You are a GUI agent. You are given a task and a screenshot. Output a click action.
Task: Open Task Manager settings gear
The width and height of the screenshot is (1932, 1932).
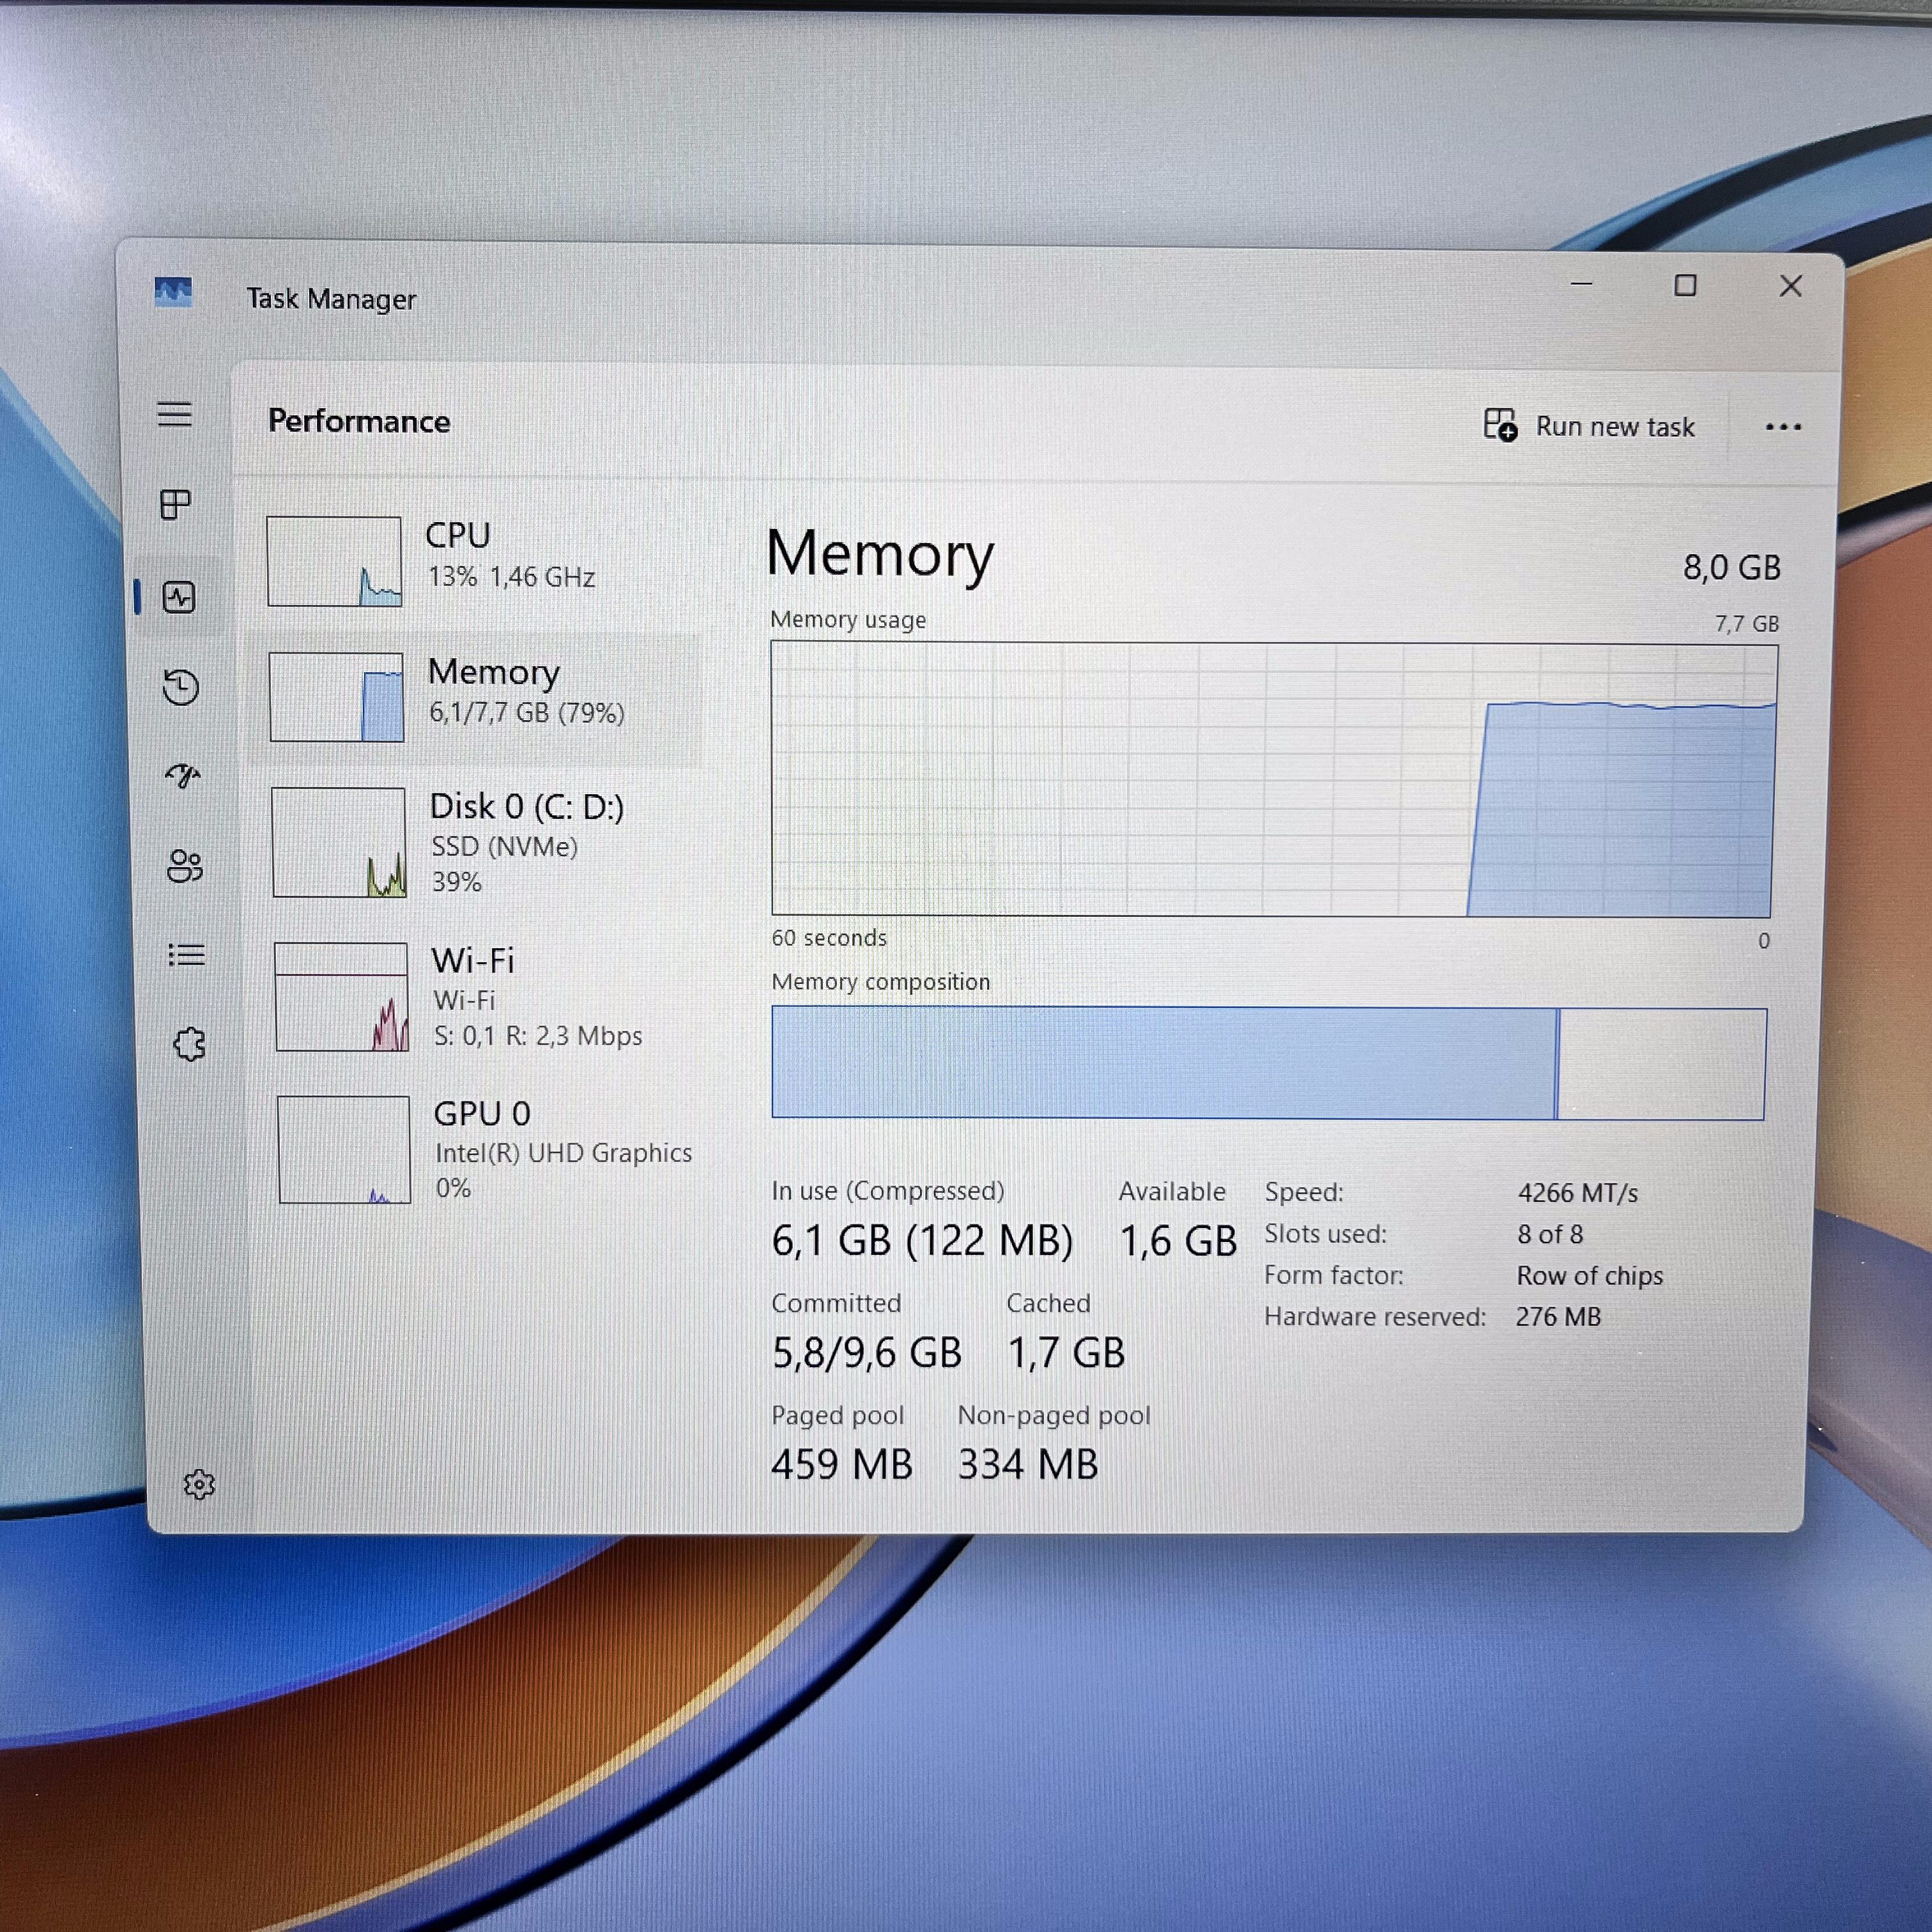click(199, 1484)
